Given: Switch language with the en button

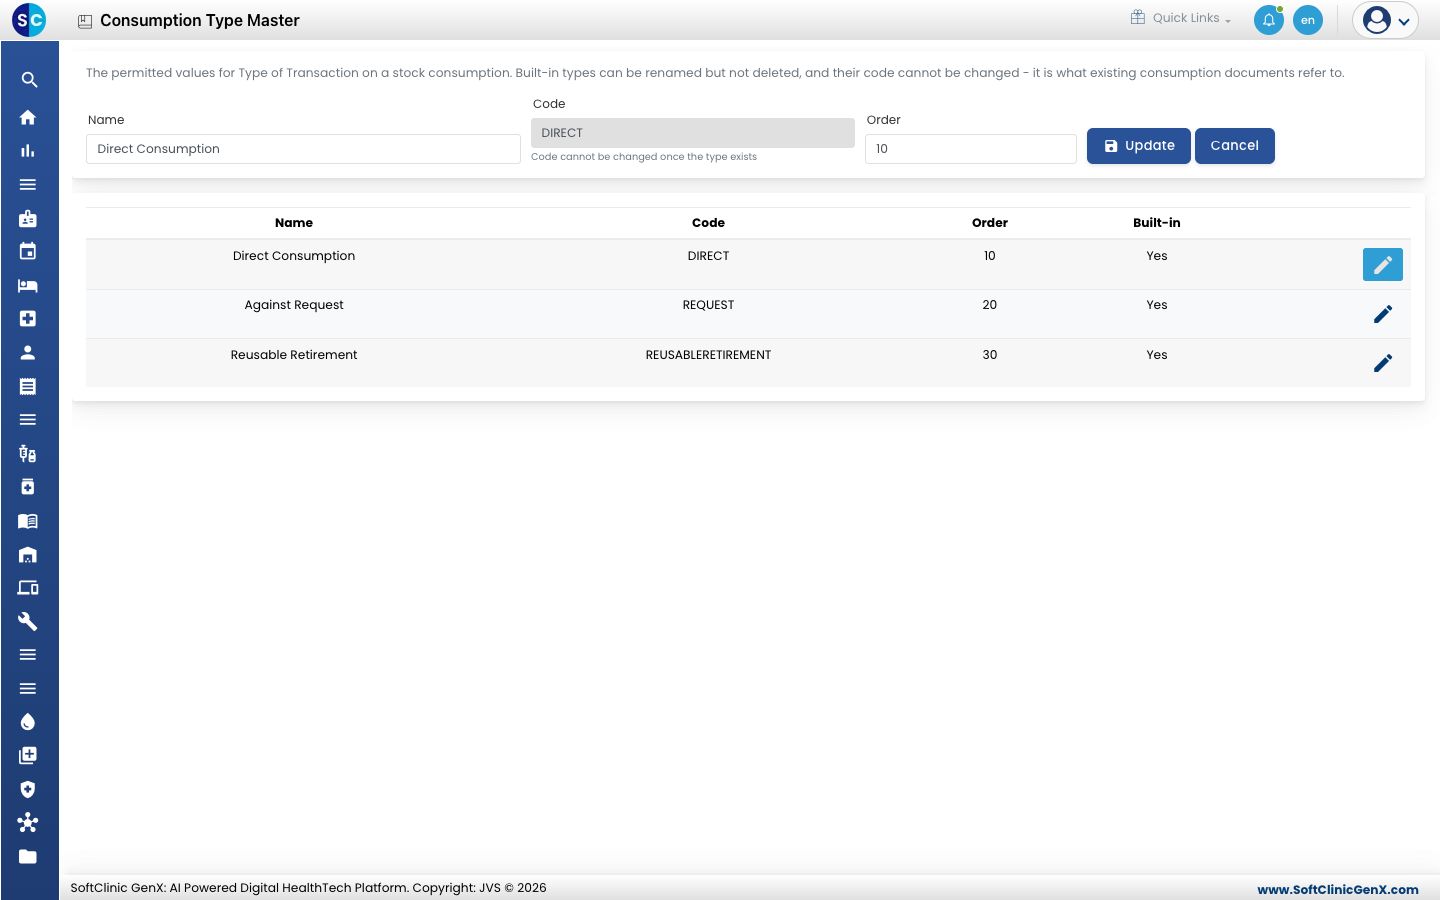Looking at the screenshot, I should (1308, 20).
